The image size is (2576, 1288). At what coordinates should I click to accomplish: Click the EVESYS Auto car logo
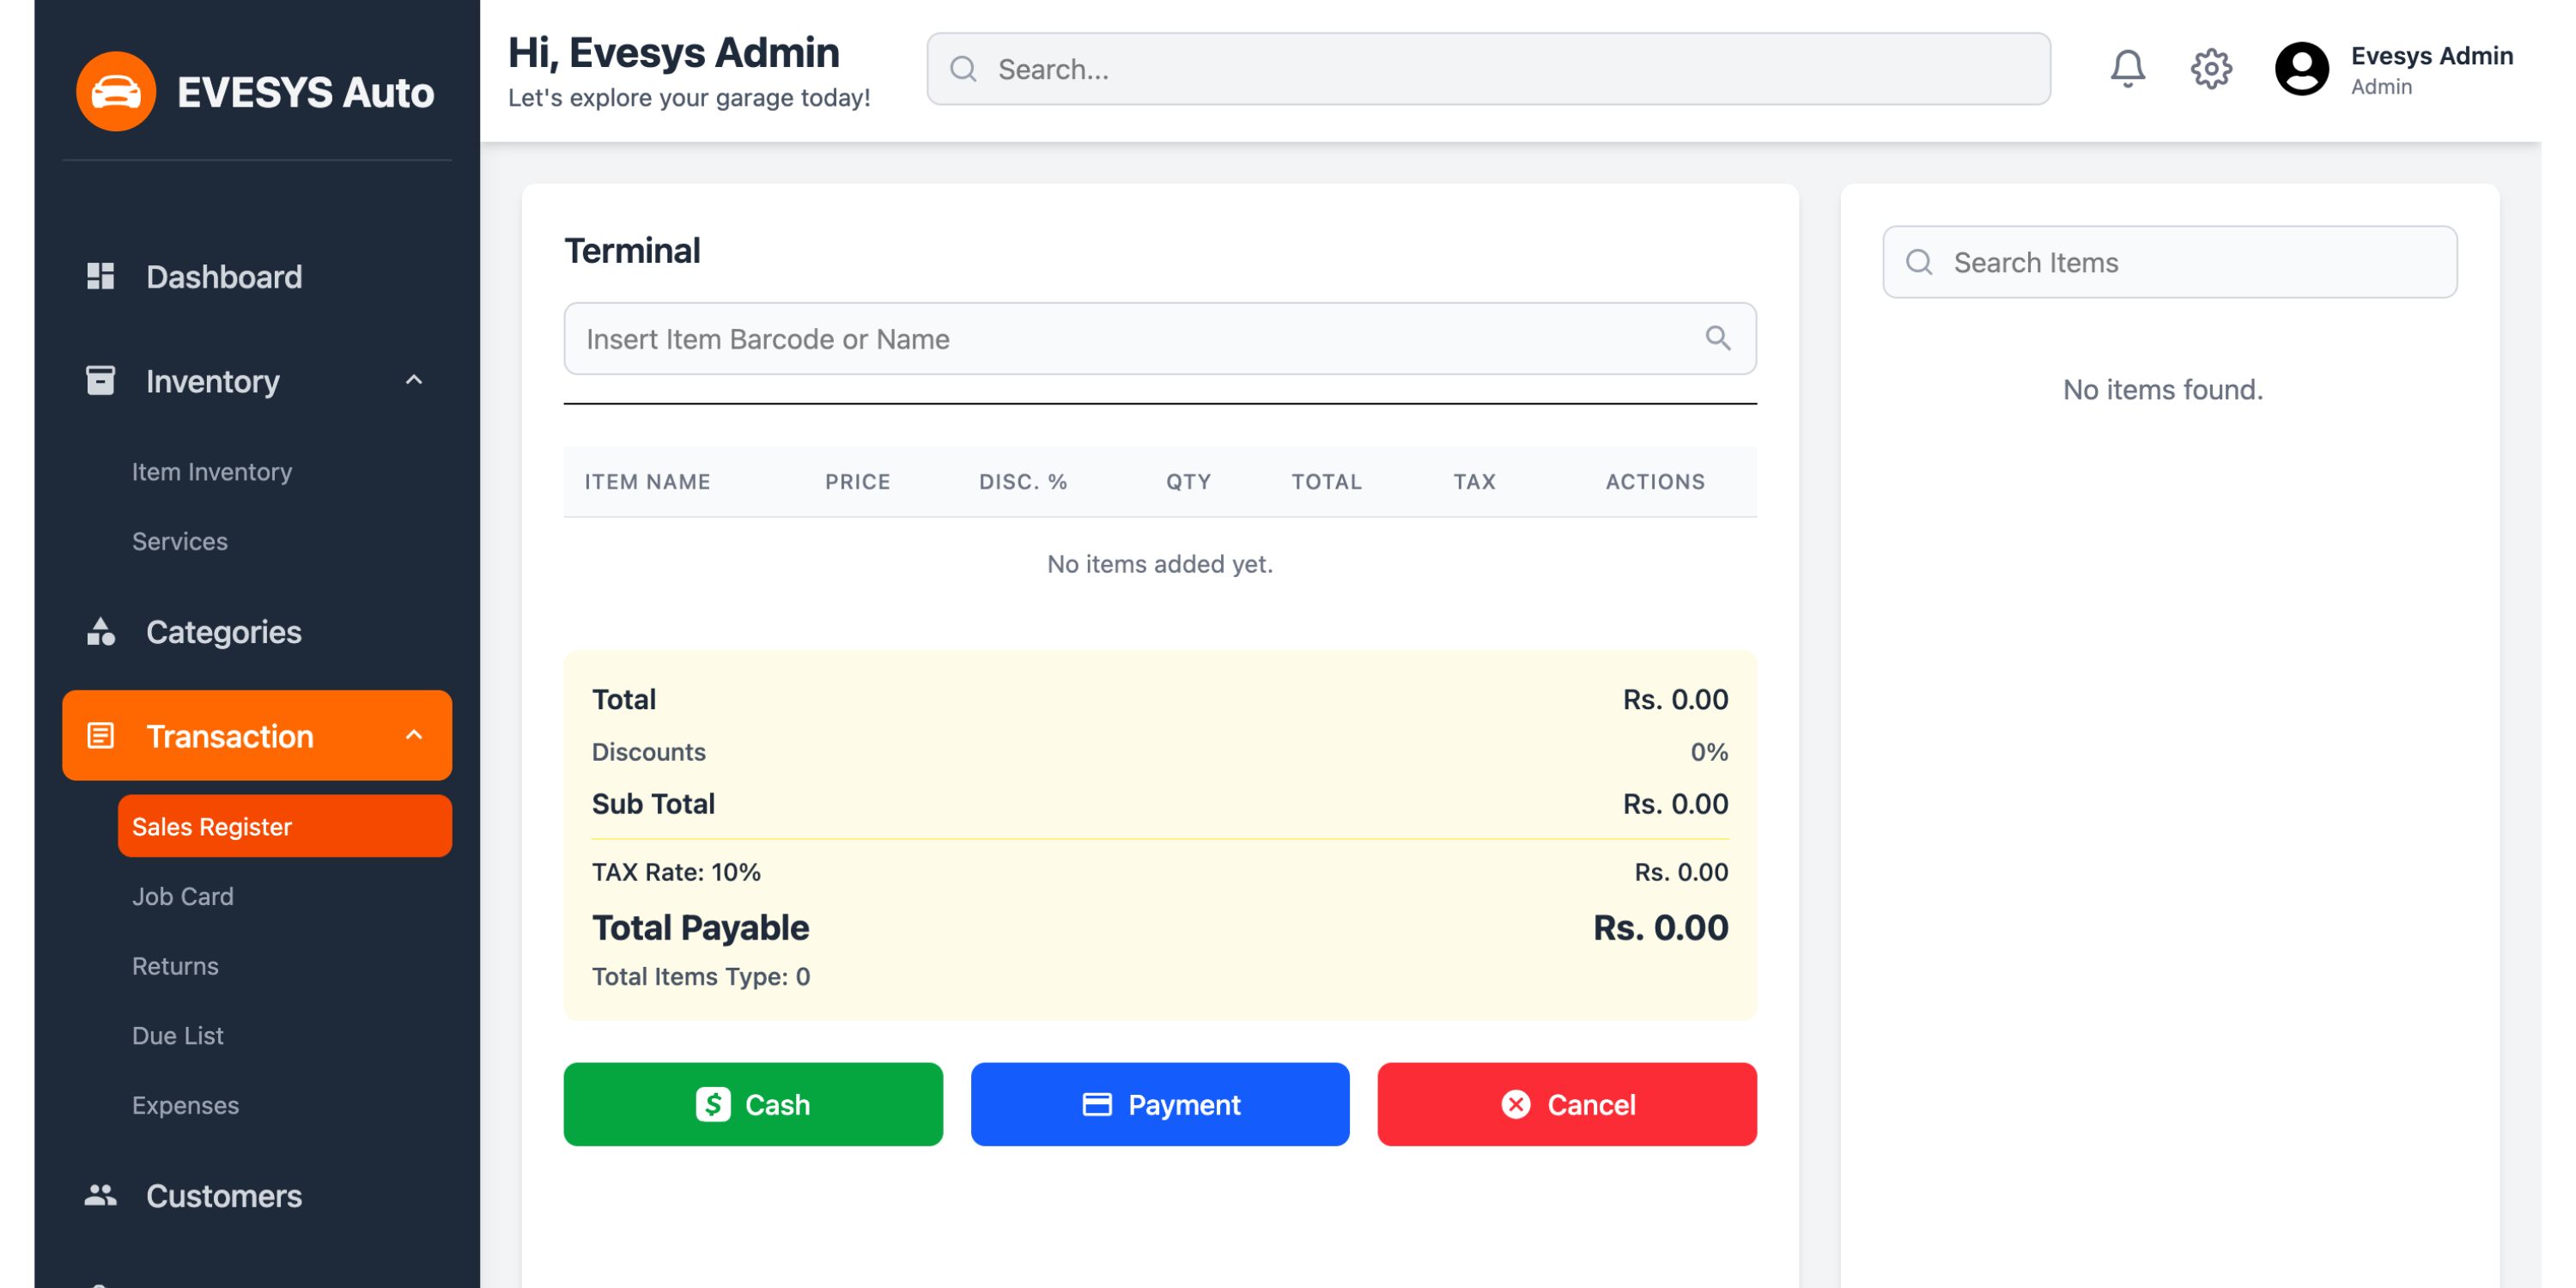pyautogui.click(x=116, y=91)
